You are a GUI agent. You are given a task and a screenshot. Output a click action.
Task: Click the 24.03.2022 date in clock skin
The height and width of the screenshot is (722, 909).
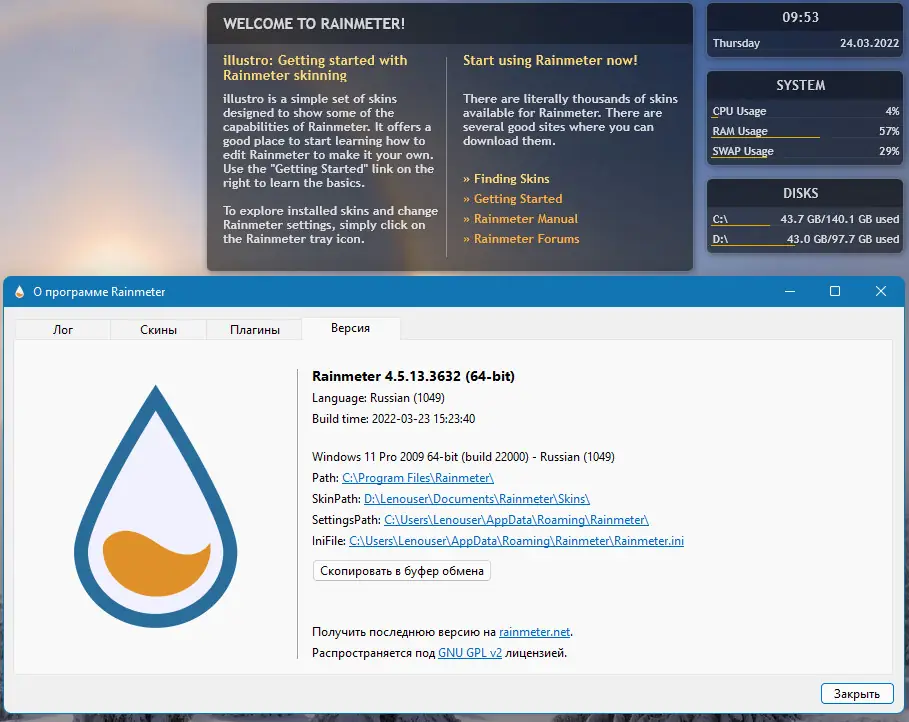point(869,43)
